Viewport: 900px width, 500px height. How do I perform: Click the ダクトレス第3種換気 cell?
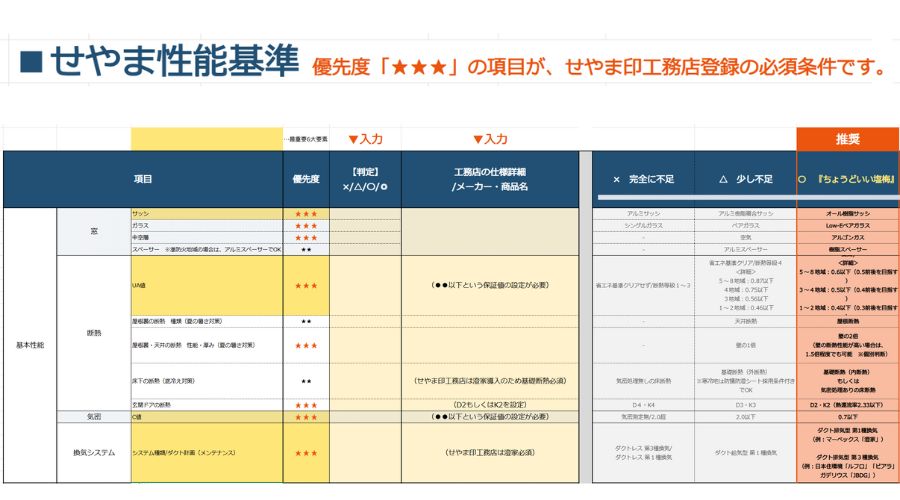[x=643, y=452]
